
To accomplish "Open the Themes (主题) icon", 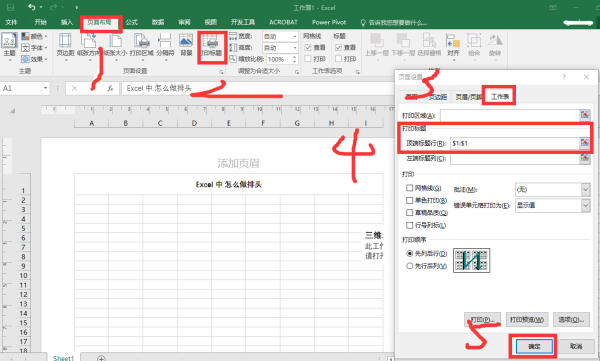I will pyautogui.click(x=9, y=46).
